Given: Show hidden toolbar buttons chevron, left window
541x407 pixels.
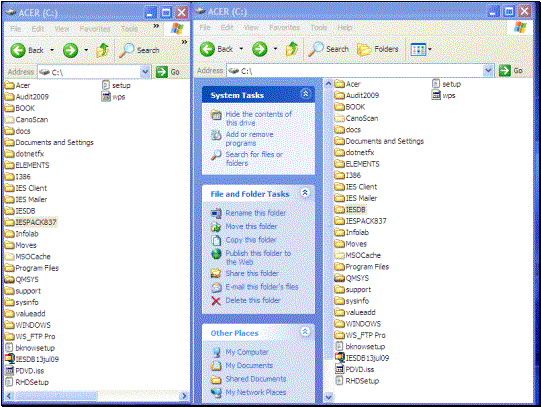Looking at the screenshot, I should pos(185,42).
